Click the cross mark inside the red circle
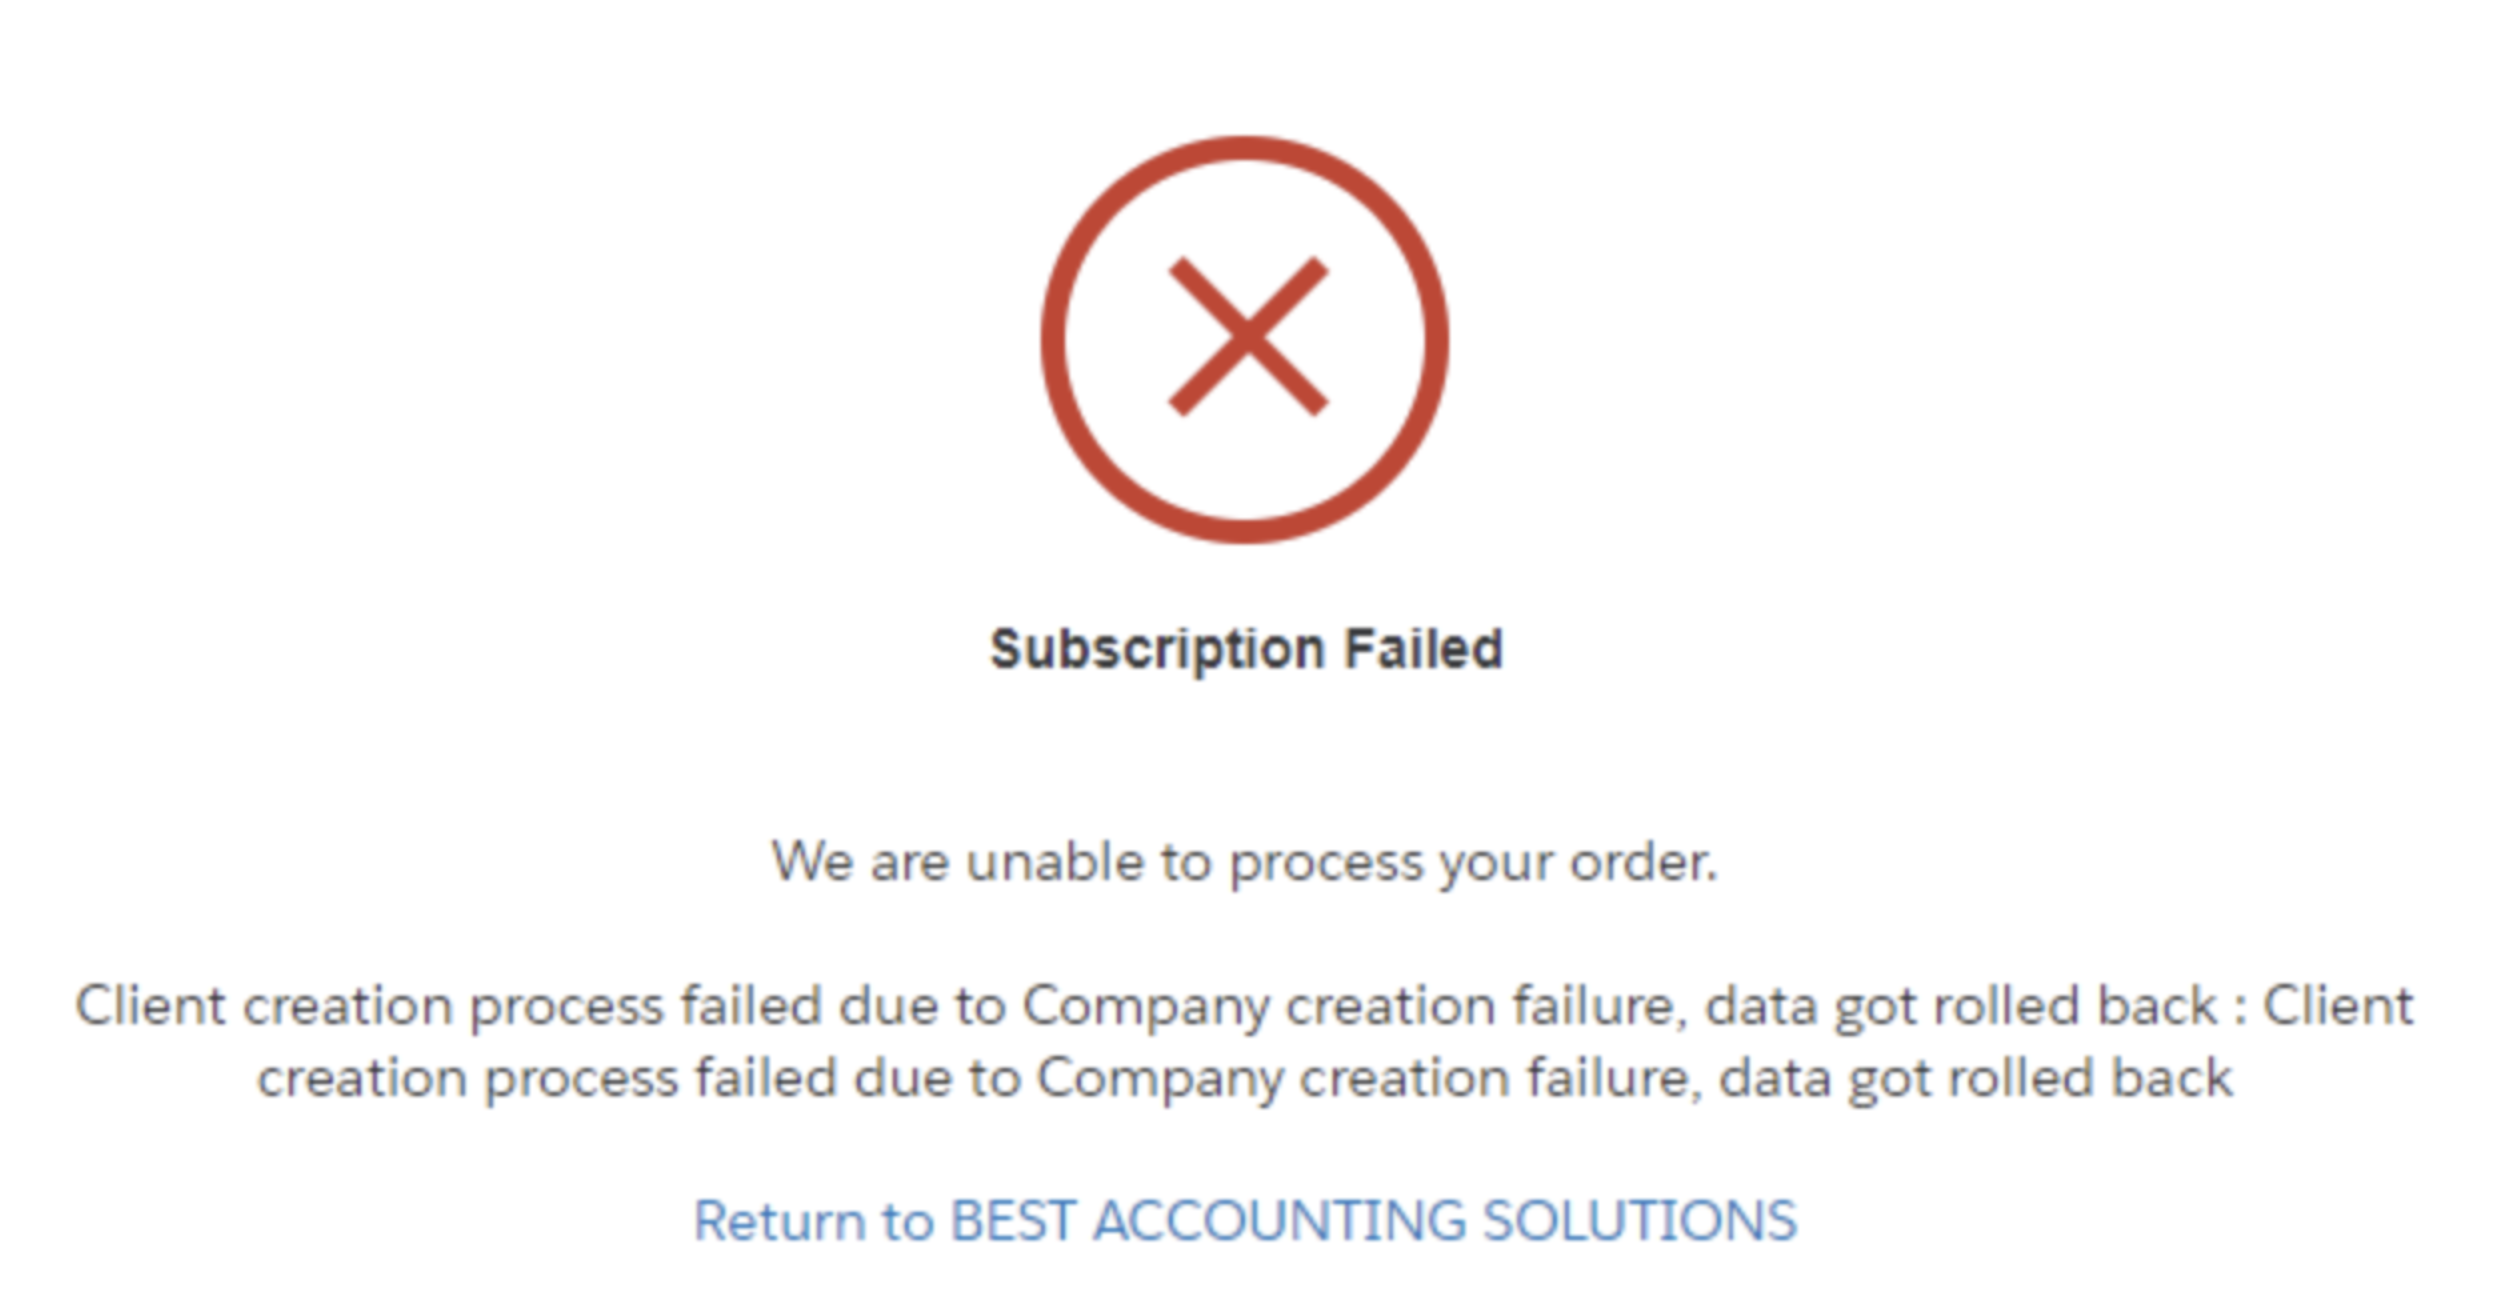 1247,337
